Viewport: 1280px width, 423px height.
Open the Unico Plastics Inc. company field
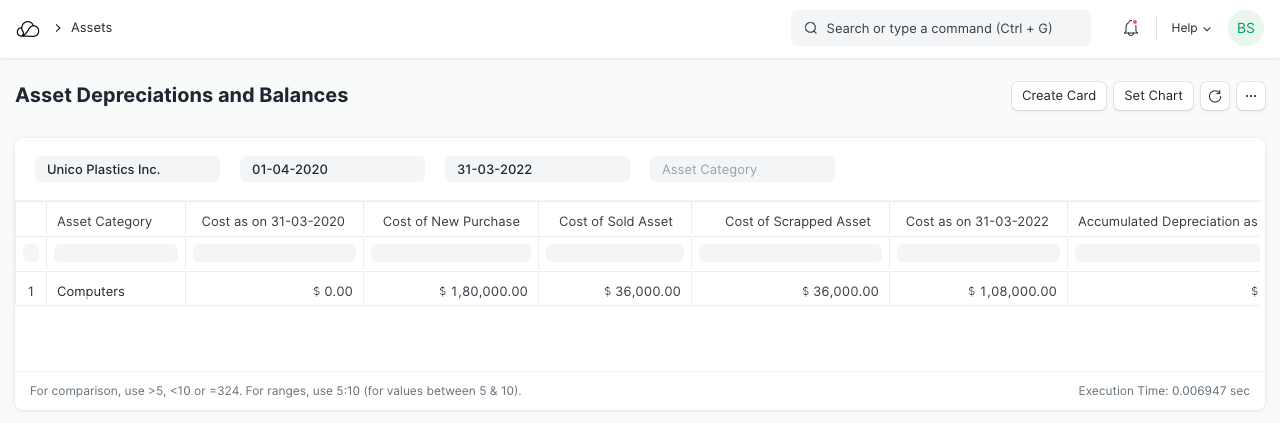point(127,170)
